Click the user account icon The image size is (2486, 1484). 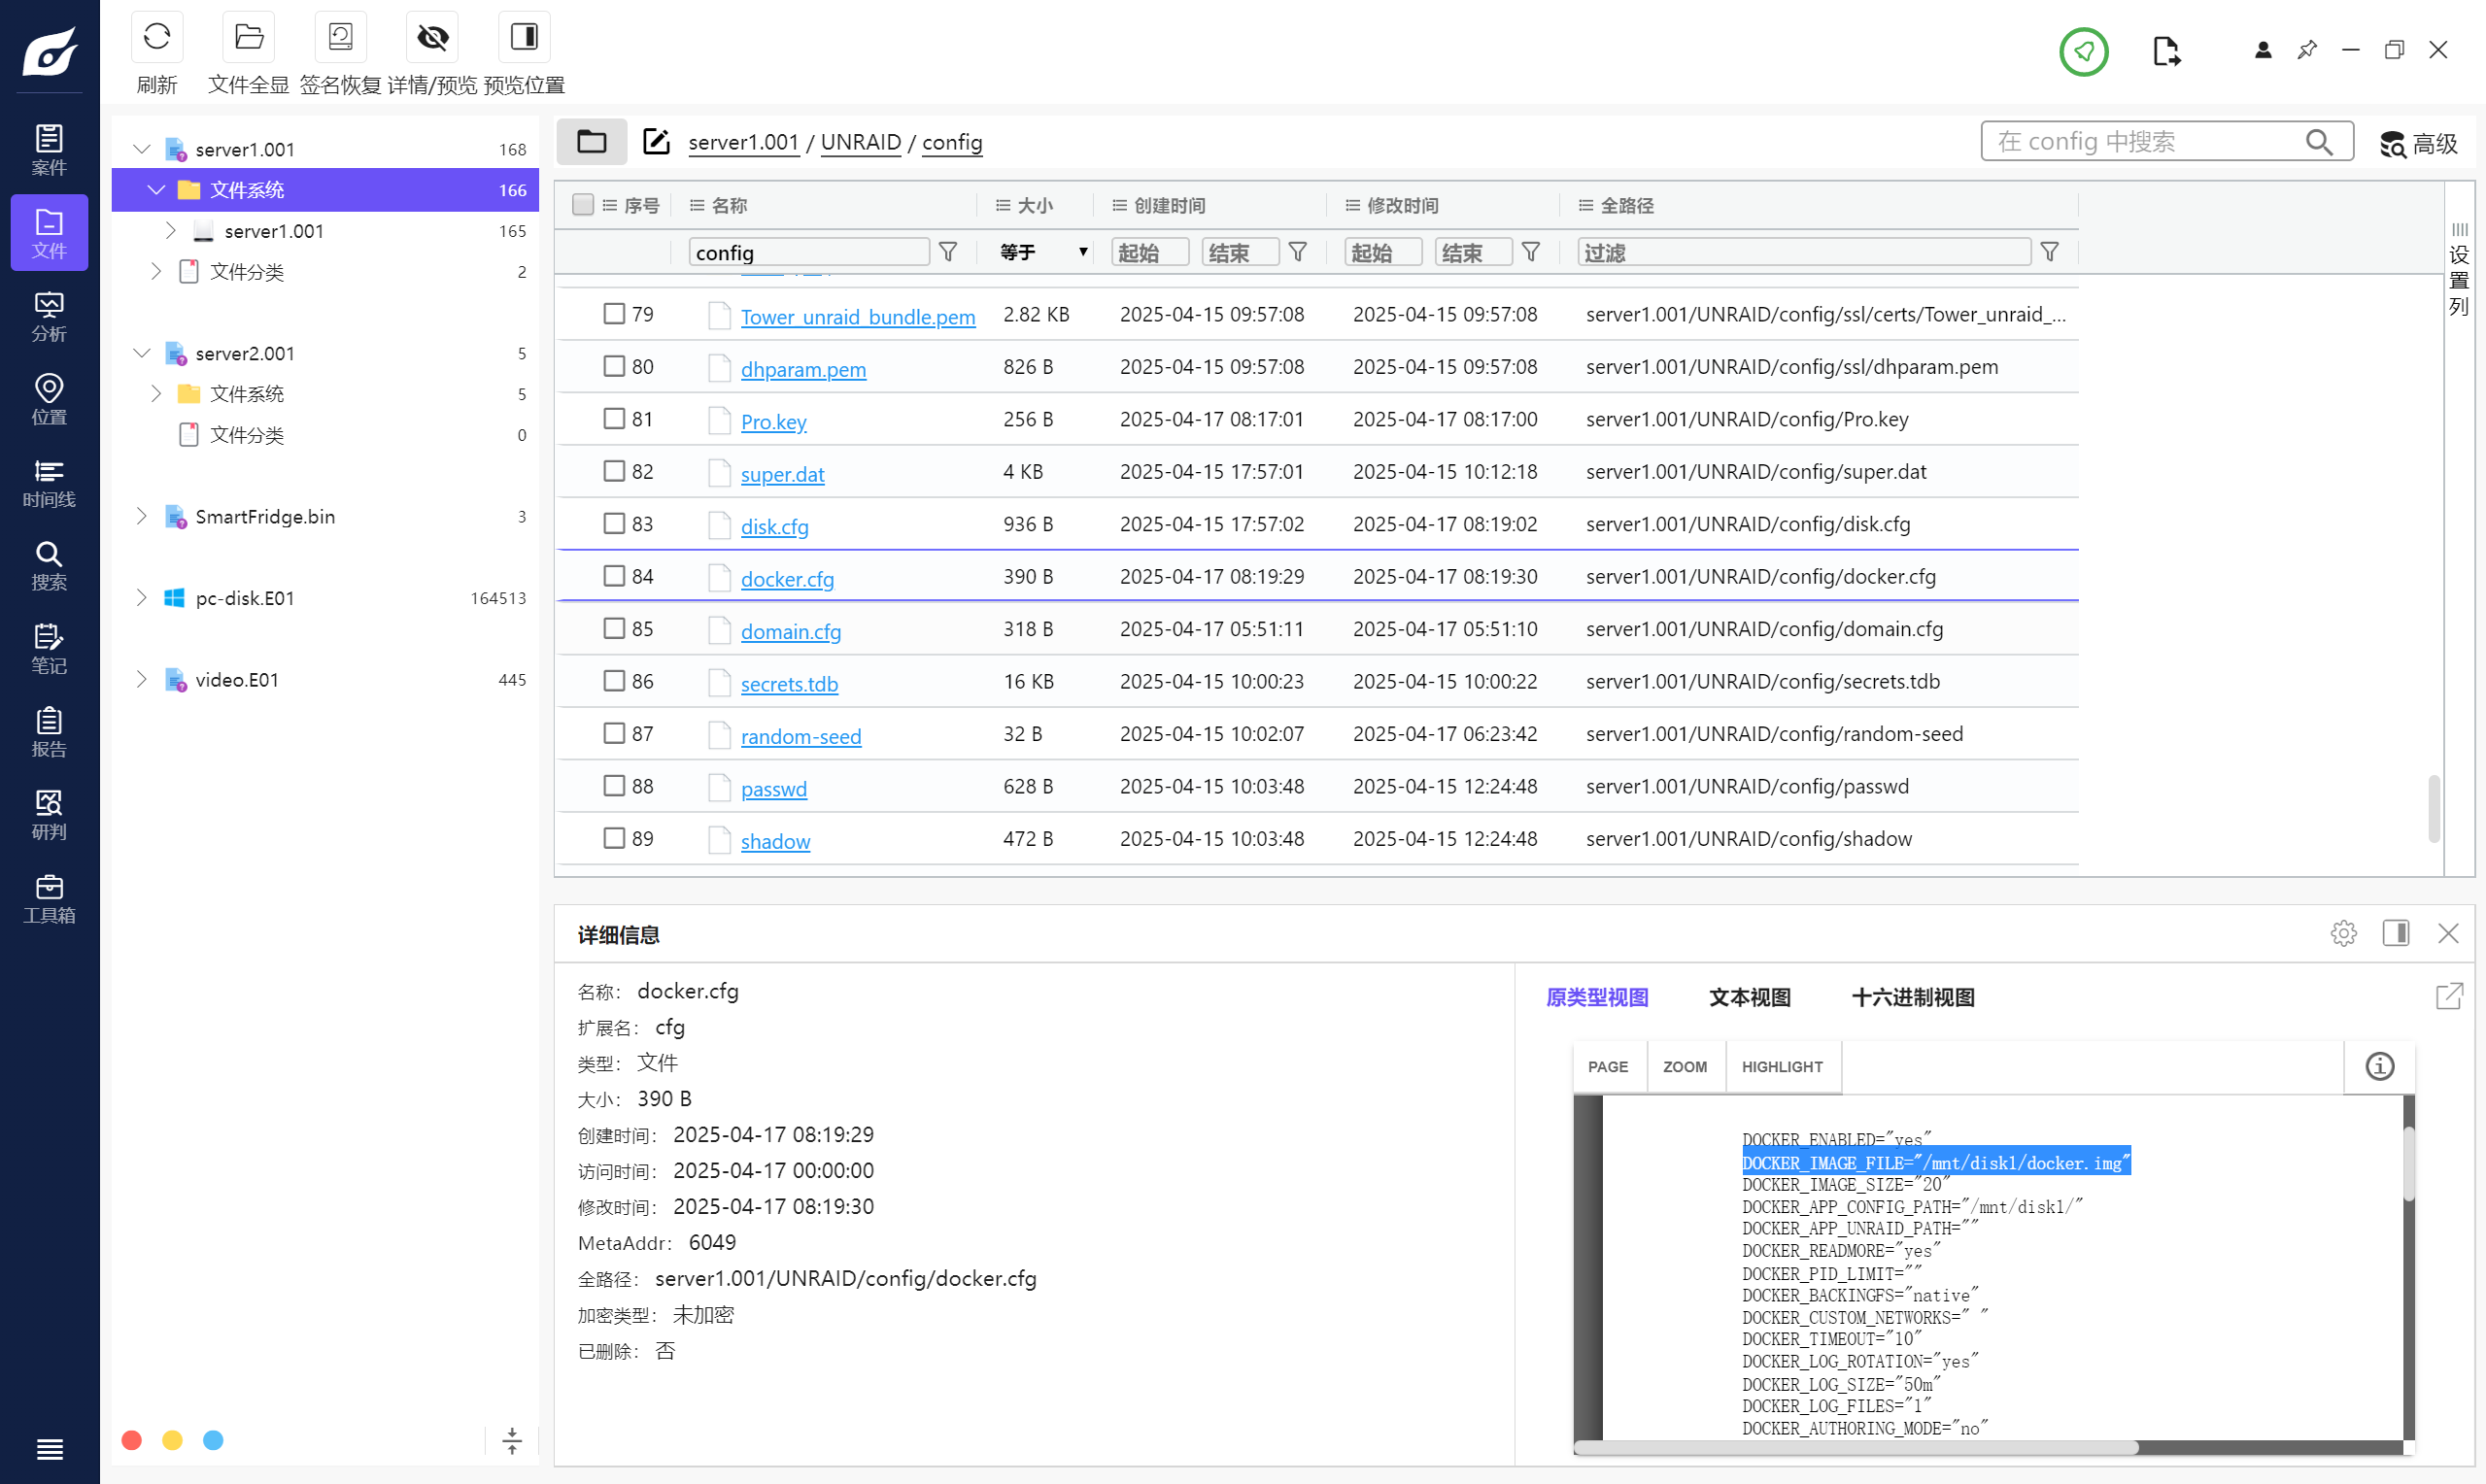coord(2263,50)
